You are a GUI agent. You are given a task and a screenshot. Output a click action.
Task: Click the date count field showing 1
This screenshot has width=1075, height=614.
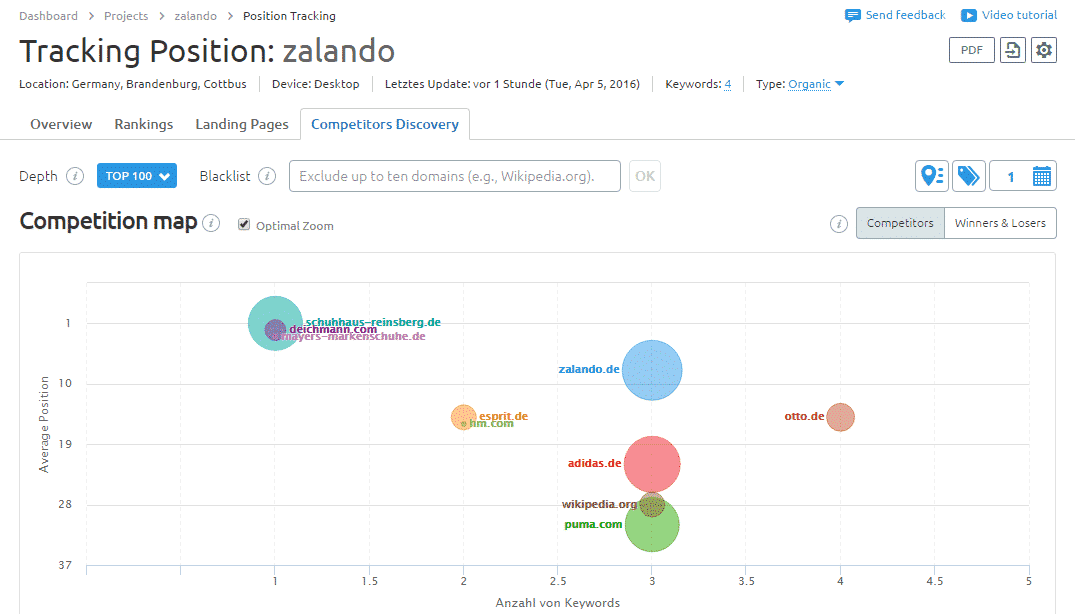(x=1011, y=177)
